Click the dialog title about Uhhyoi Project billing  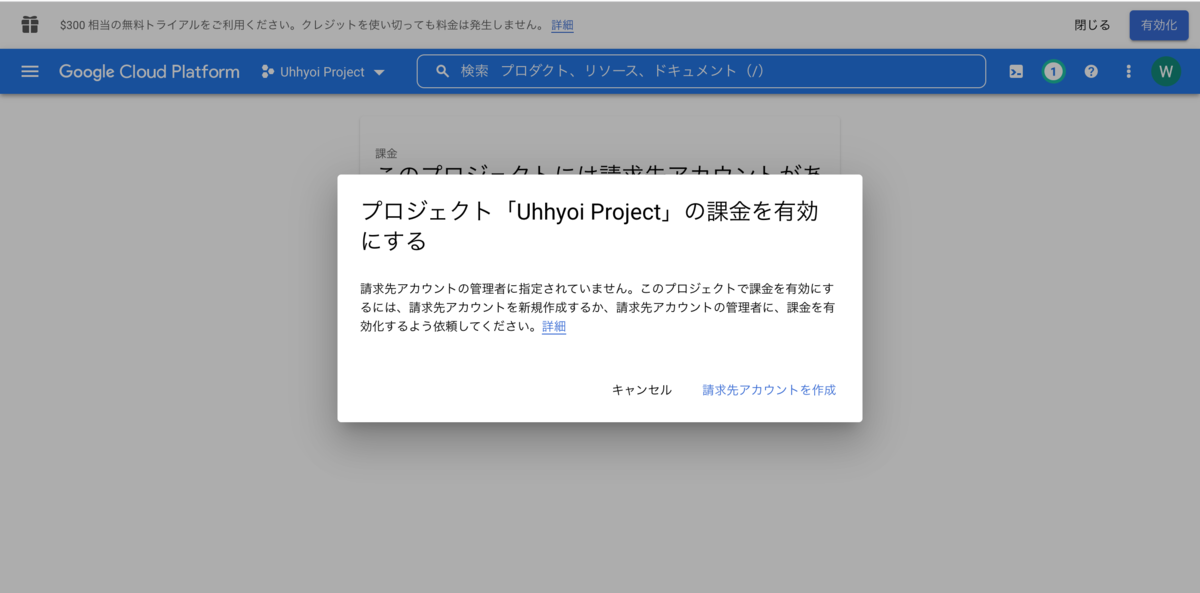pyautogui.click(x=590, y=226)
